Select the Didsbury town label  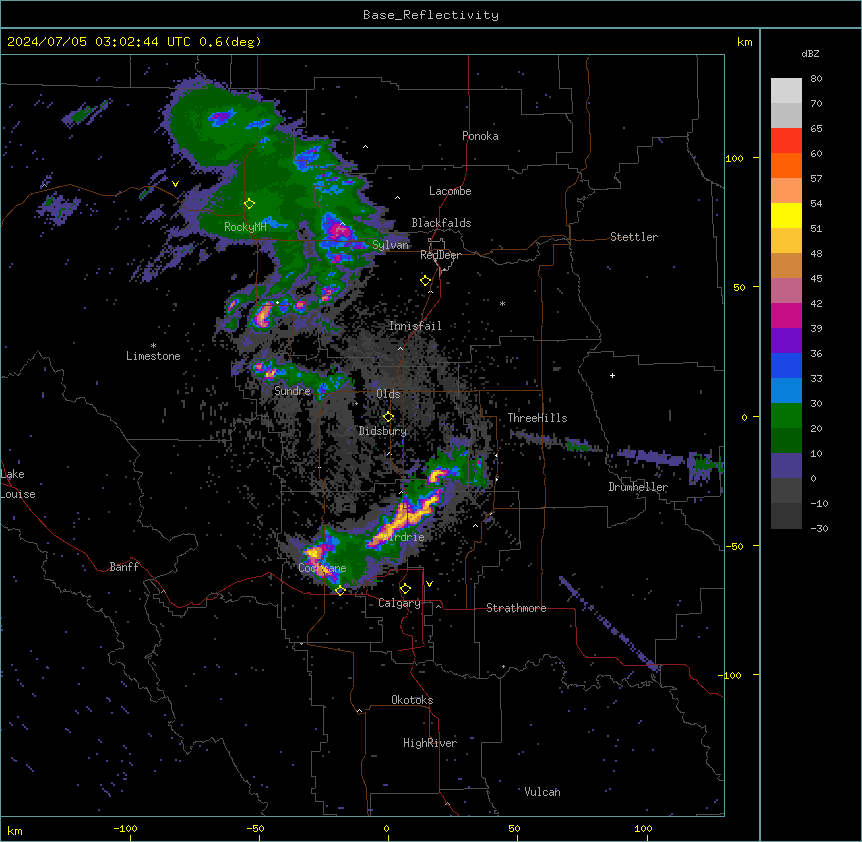(x=383, y=431)
